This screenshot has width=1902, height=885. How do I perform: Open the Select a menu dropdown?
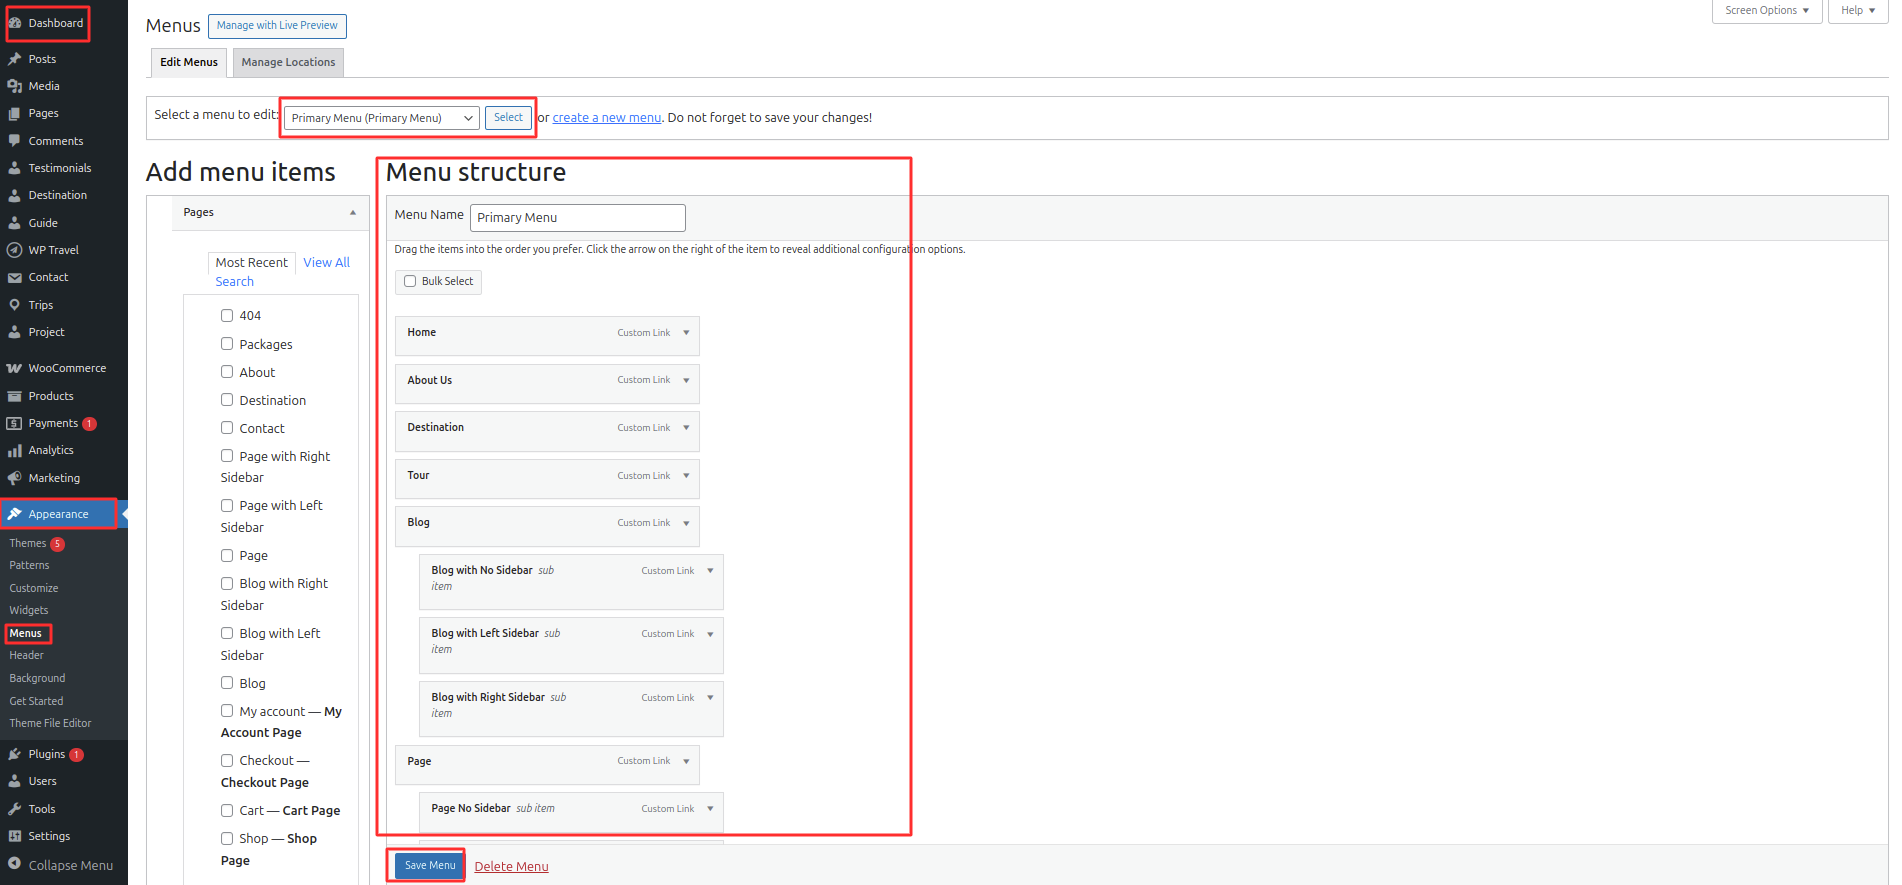pos(382,118)
